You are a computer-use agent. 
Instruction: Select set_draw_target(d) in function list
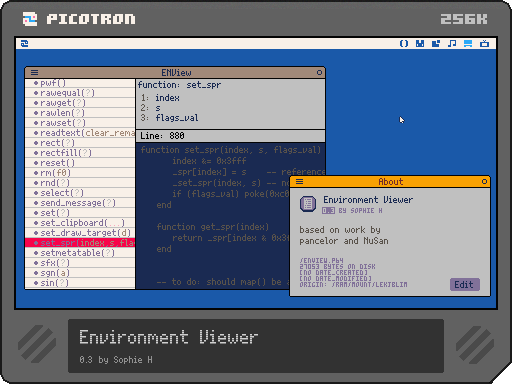pyautogui.click(x=80, y=233)
